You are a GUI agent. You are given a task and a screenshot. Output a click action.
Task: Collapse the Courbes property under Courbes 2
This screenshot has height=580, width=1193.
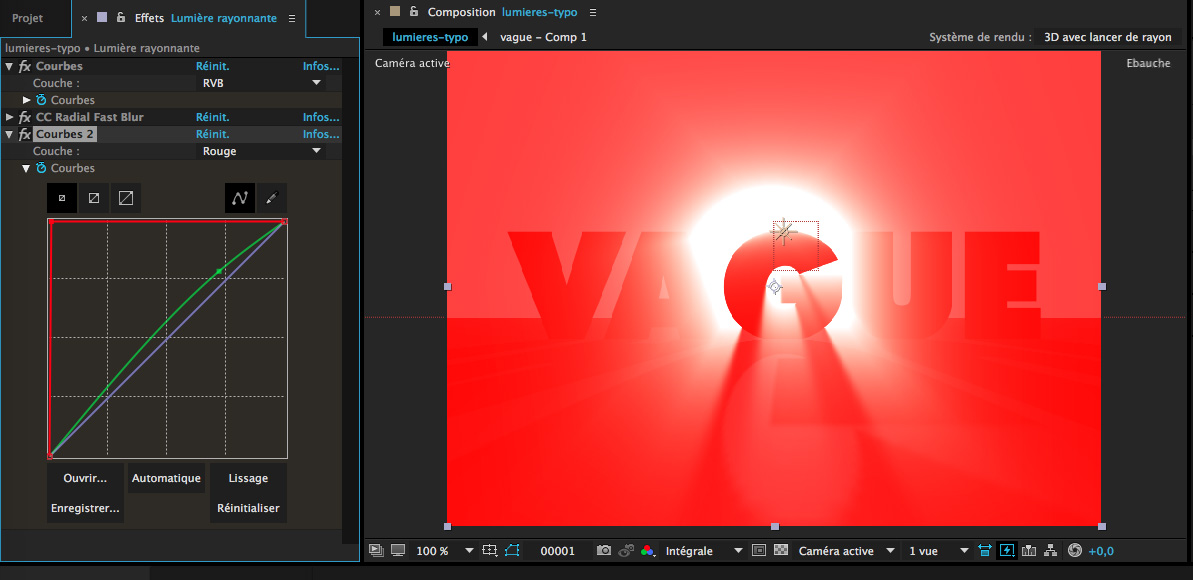27,168
